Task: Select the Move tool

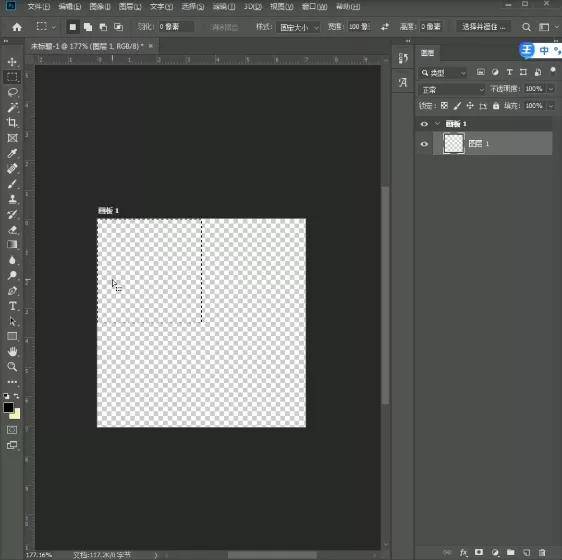Action: click(x=12, y=62)
